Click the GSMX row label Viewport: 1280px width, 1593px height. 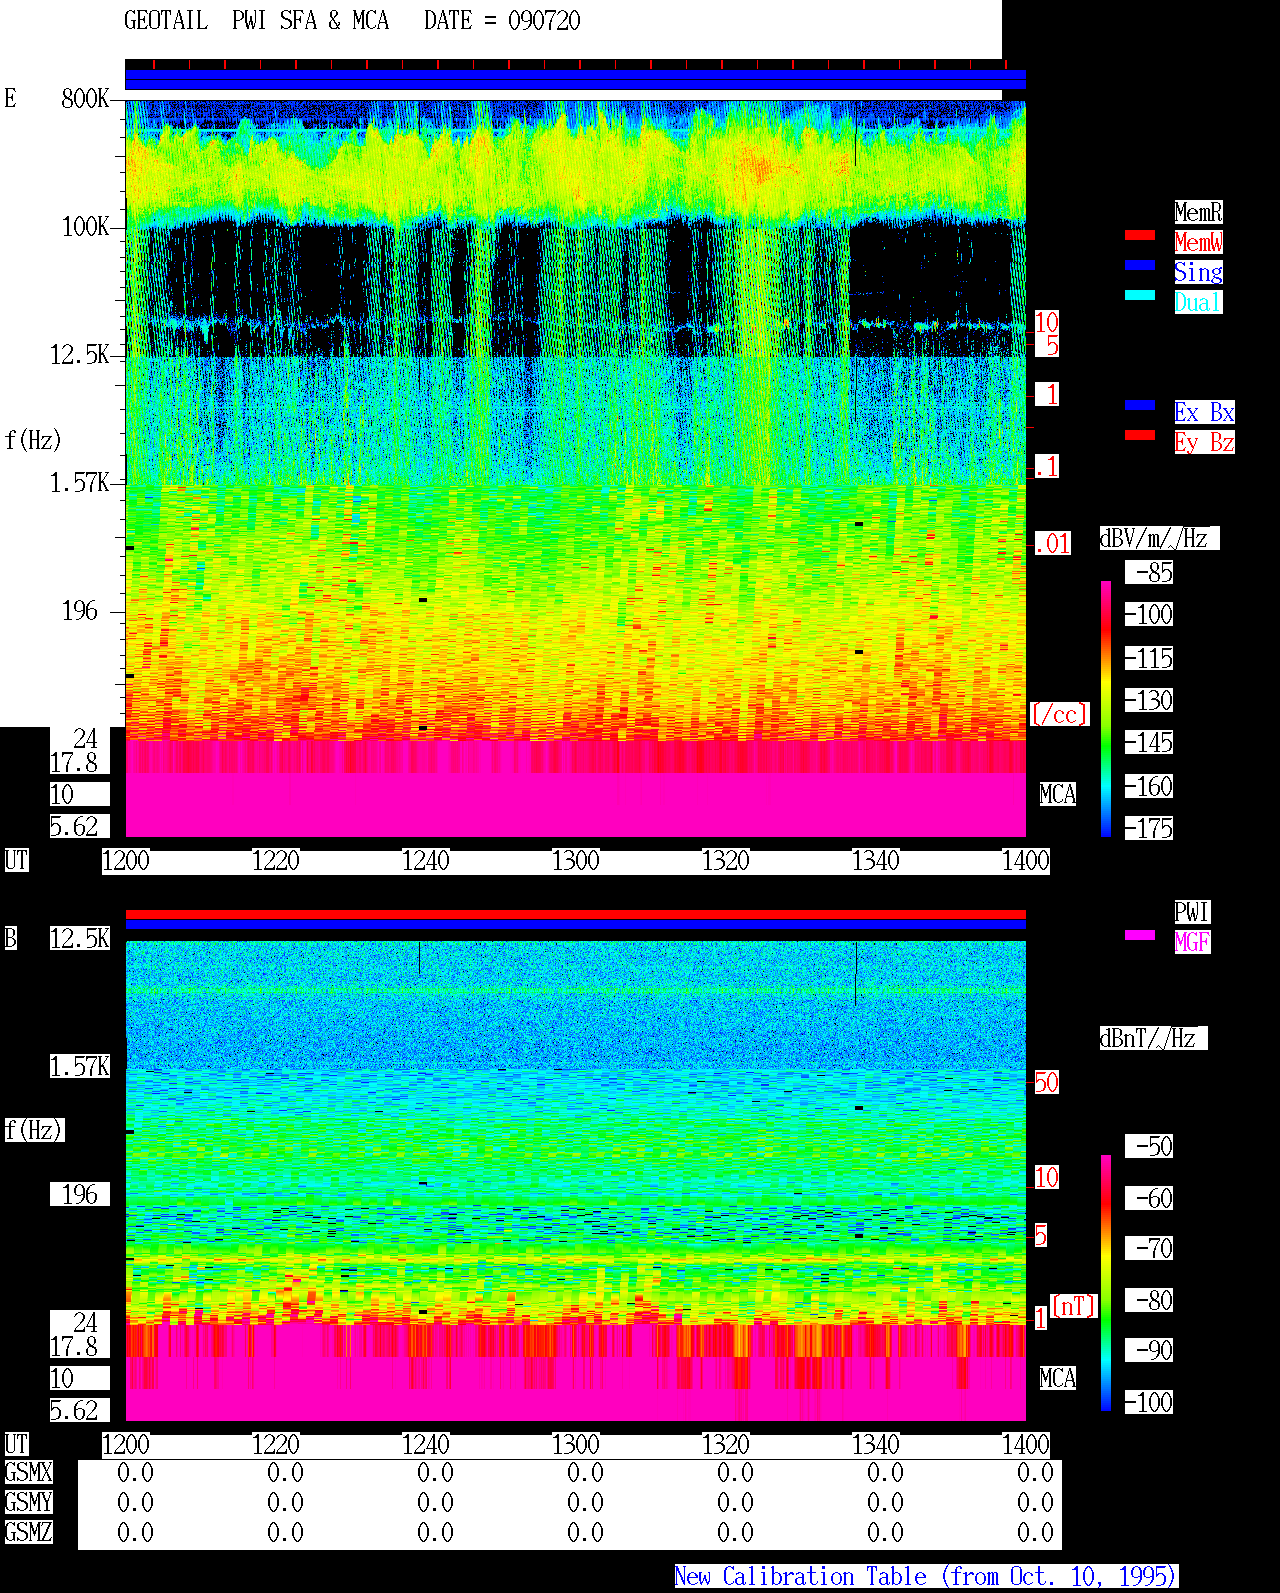(28, 1472)
